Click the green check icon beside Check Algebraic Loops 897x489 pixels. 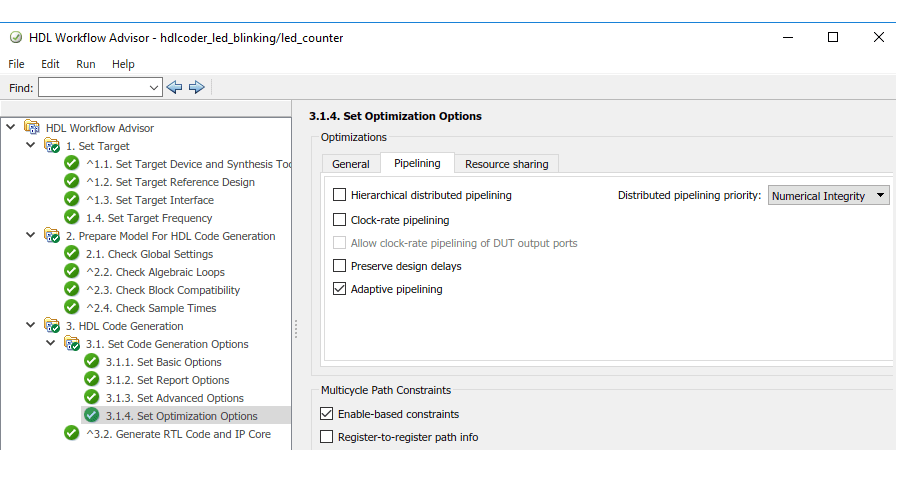72,272
